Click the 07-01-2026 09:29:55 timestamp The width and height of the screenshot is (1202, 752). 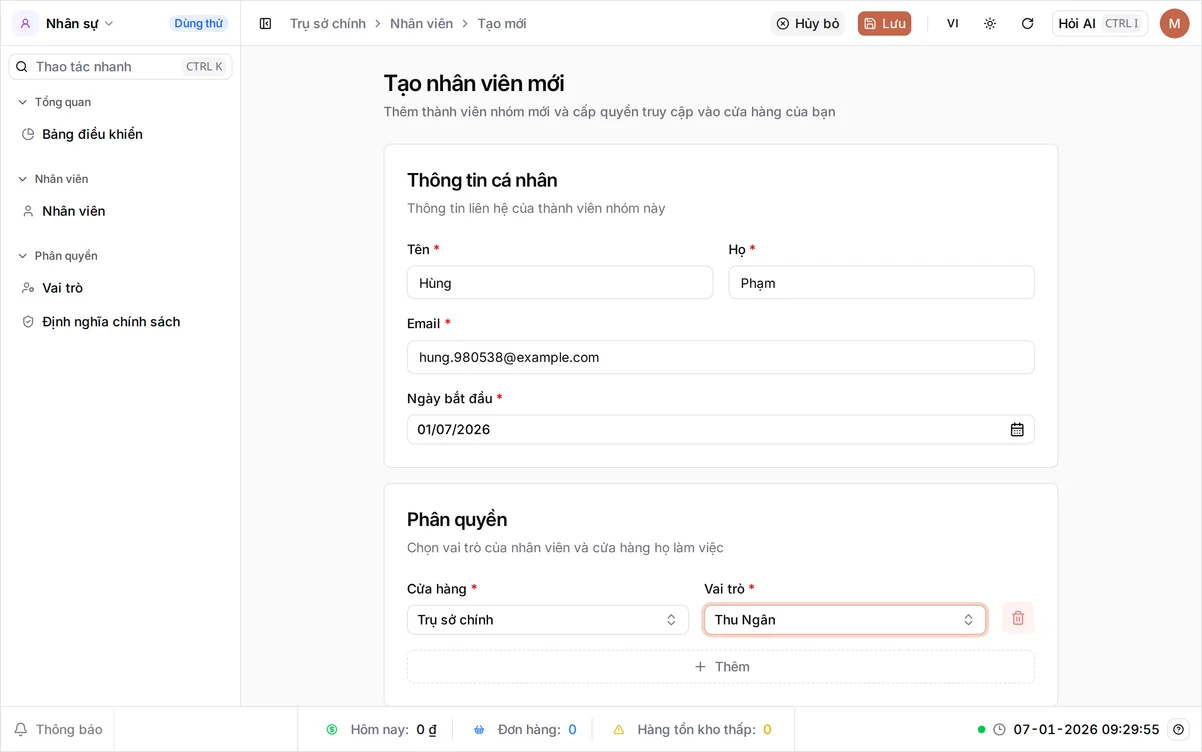1086,730
